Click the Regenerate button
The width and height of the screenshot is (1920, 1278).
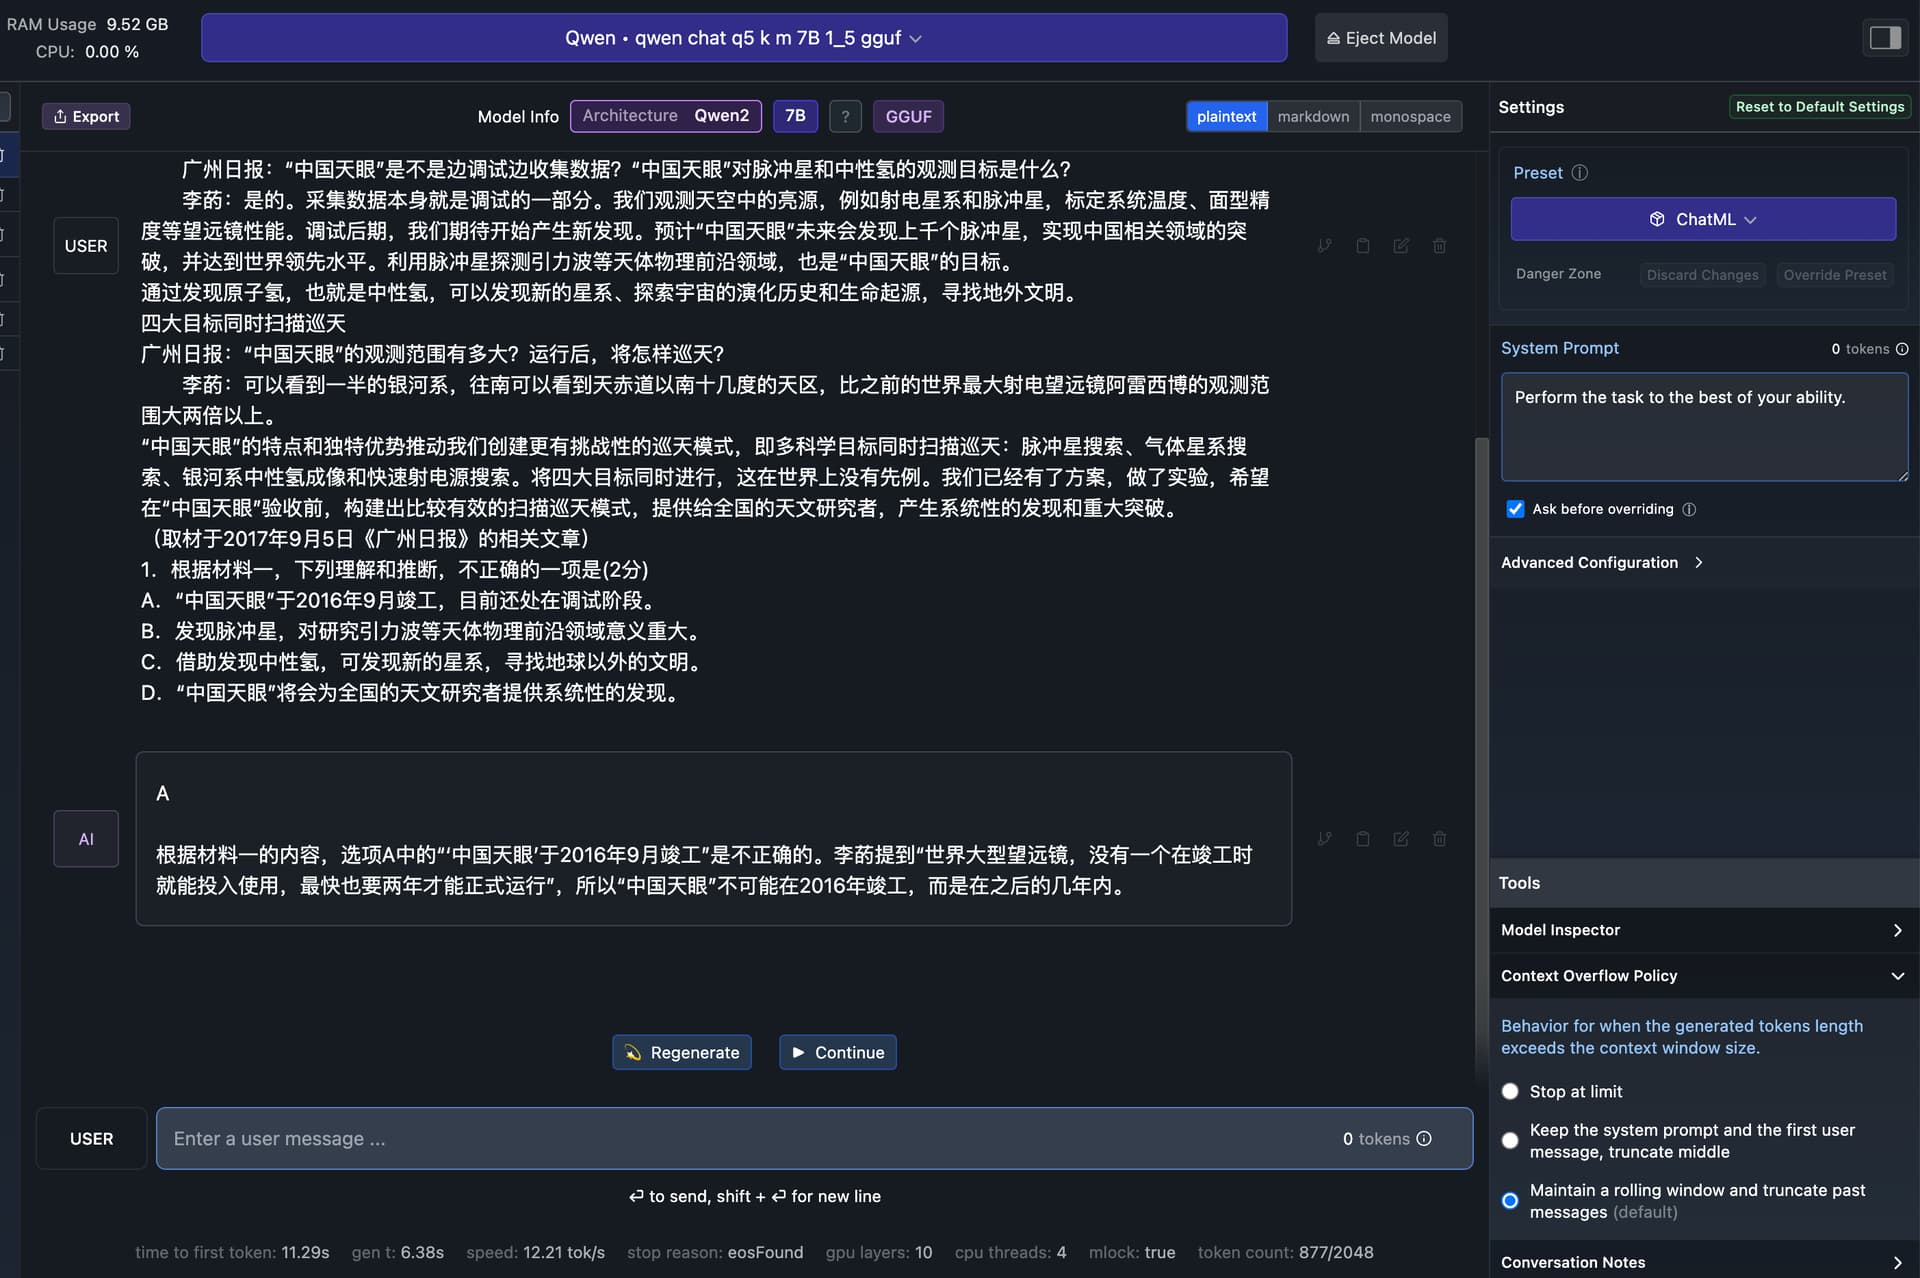coord(682,1053)
